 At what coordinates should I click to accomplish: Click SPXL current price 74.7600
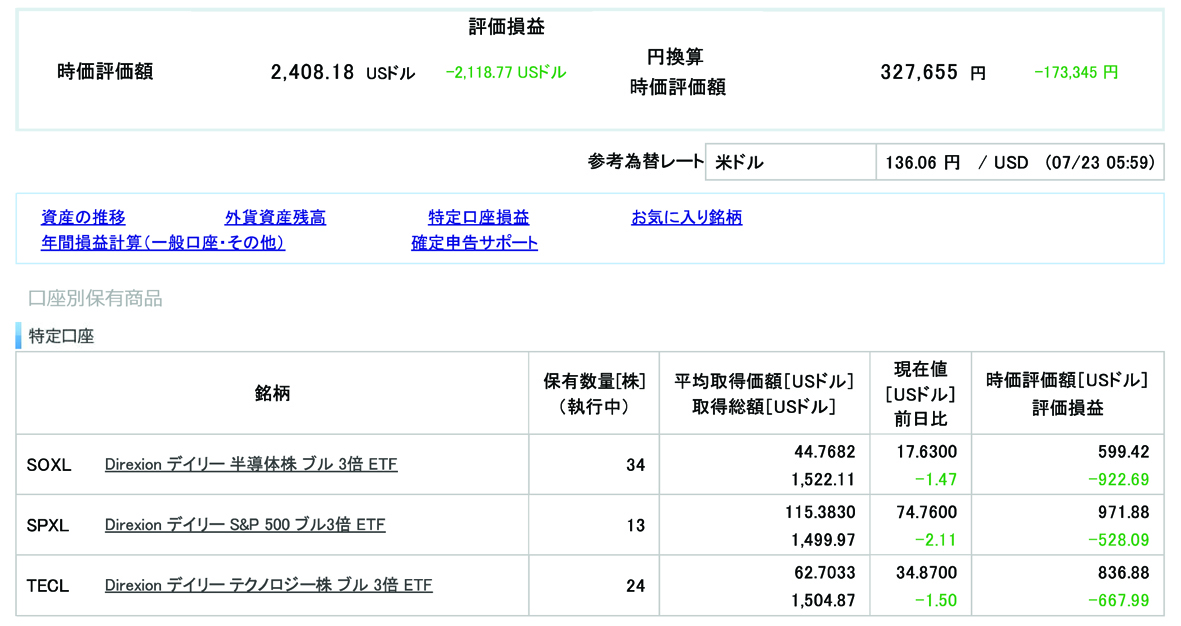pyautogui.click(x=926, y=512)
